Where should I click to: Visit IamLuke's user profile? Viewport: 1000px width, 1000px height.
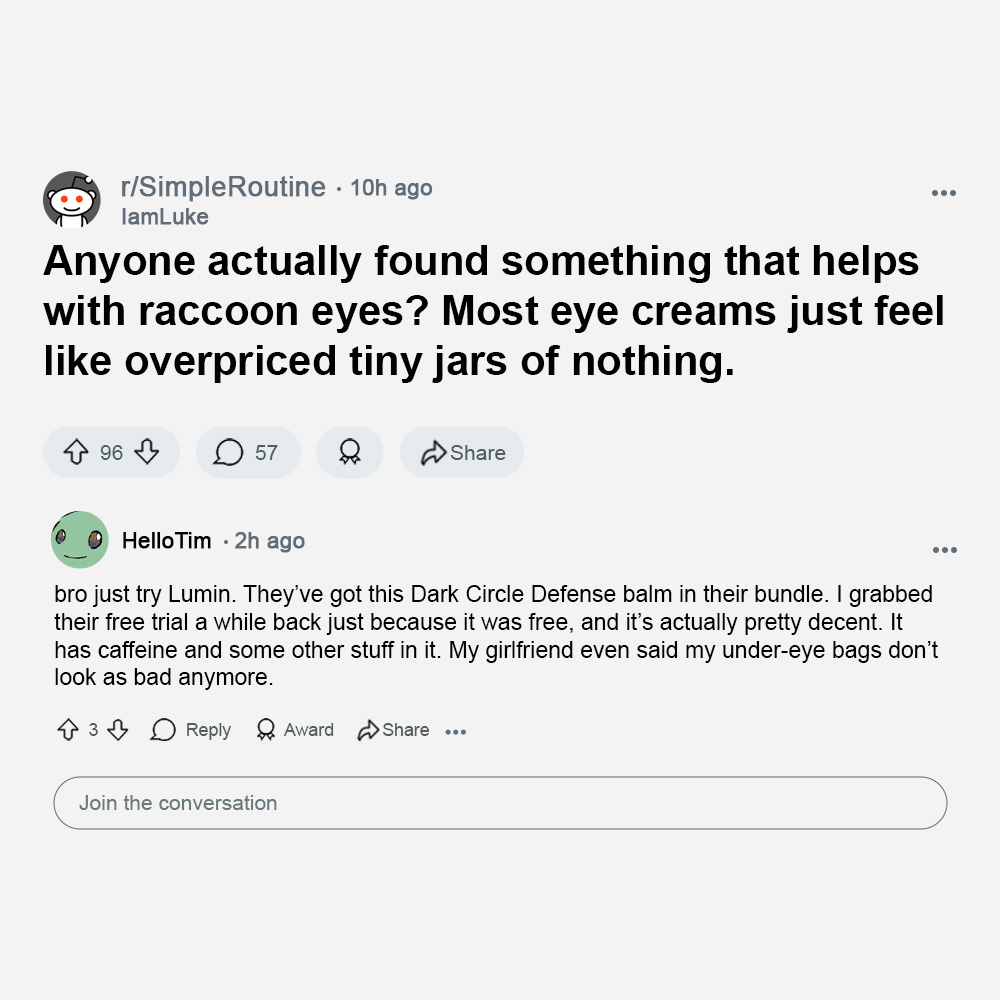[165, 217]
